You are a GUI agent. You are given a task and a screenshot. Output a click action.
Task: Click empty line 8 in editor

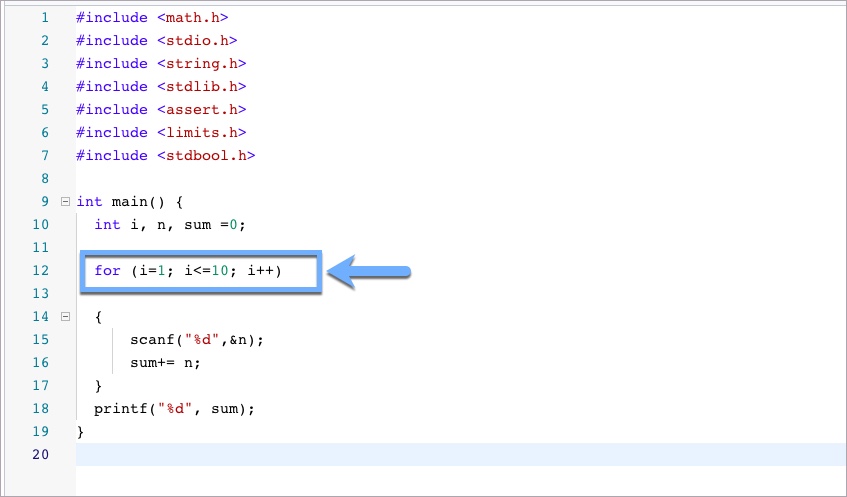click(461, 178)
